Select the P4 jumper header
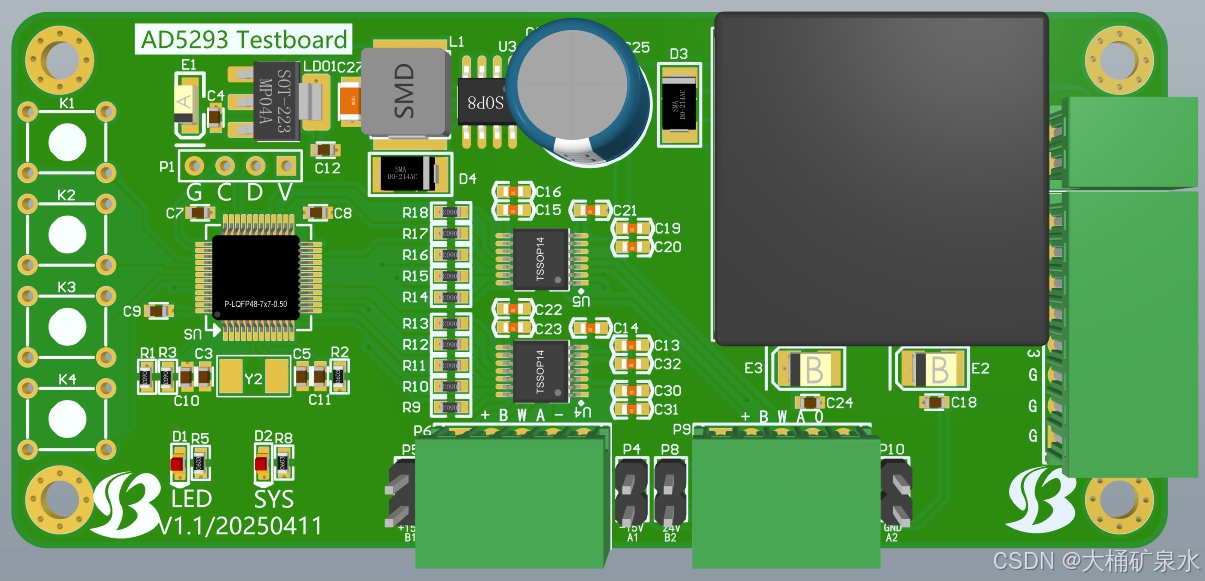 pyautogui.click(x=631, y=492)
